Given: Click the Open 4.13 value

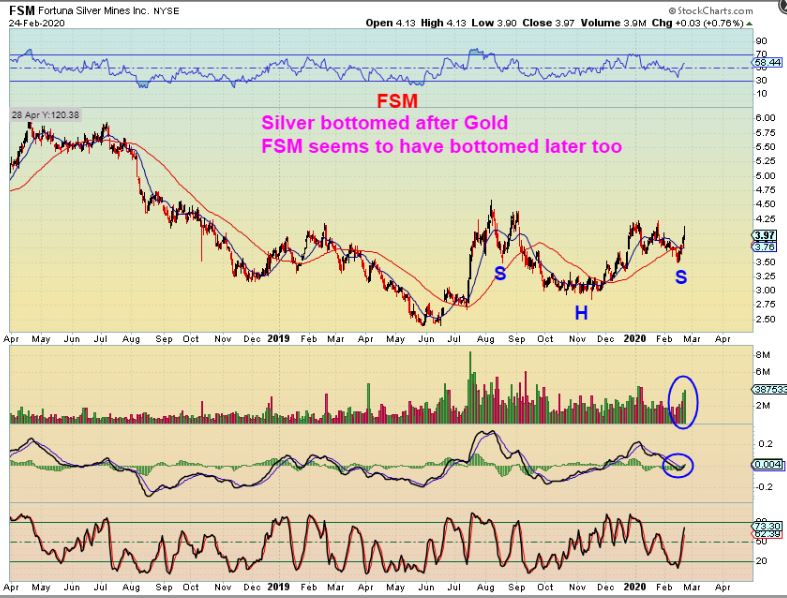Looking at the screenshot, I should pos(390,23).
